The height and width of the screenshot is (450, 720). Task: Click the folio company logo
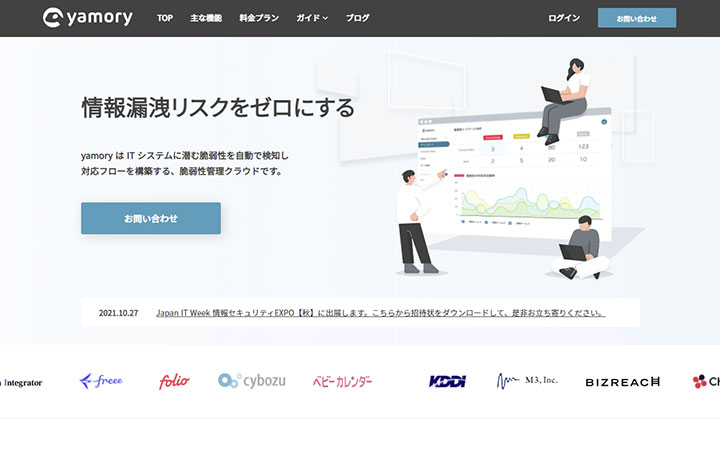pos(174,381)
